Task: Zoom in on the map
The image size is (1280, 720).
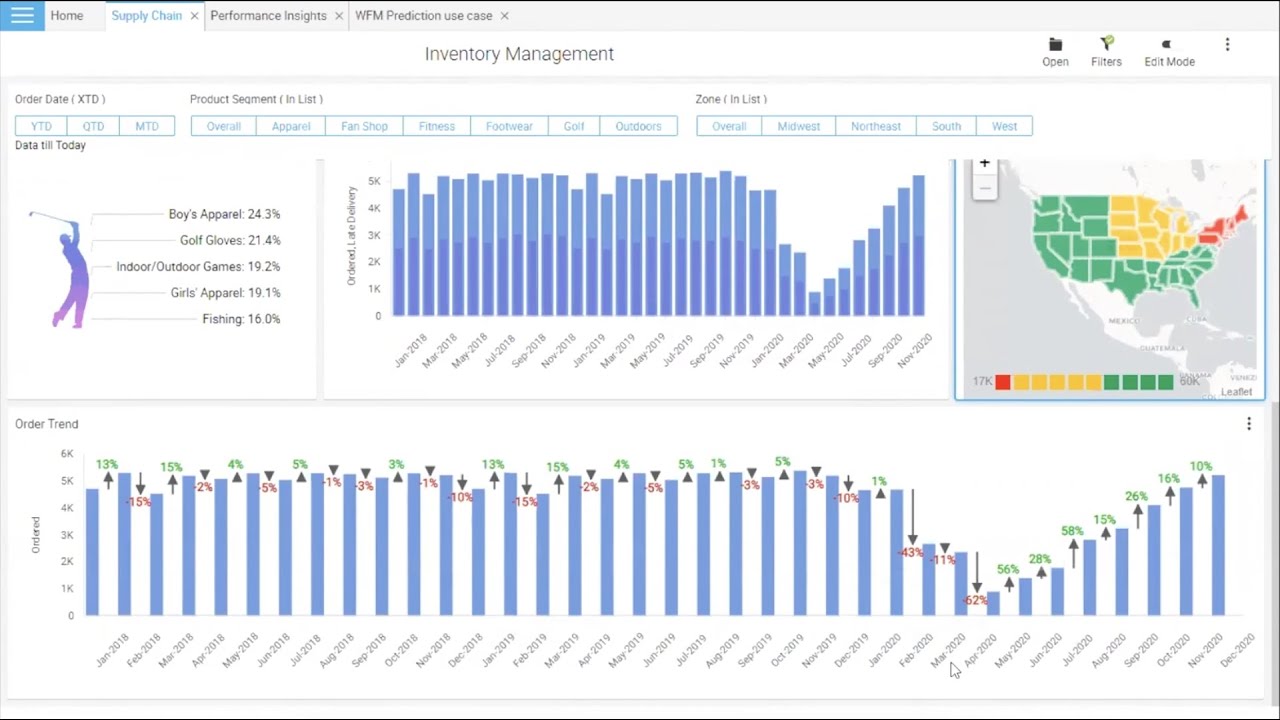Action: pos(984,165)
